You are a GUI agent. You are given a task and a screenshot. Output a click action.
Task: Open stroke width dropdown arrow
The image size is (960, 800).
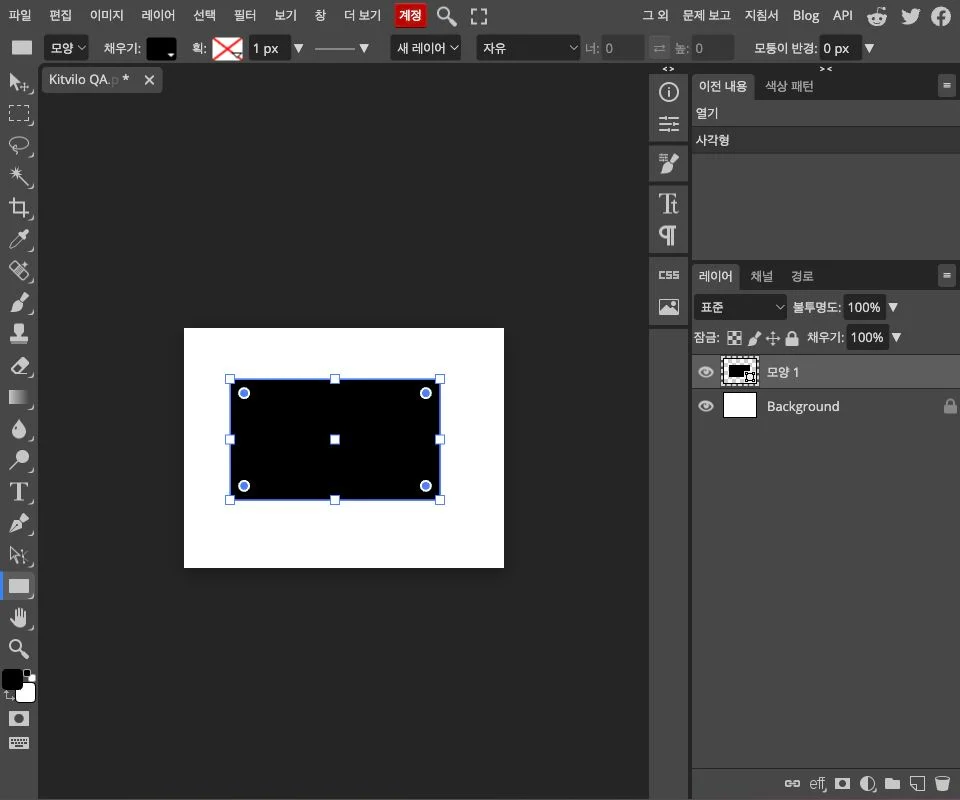click(x=299, y=48)
